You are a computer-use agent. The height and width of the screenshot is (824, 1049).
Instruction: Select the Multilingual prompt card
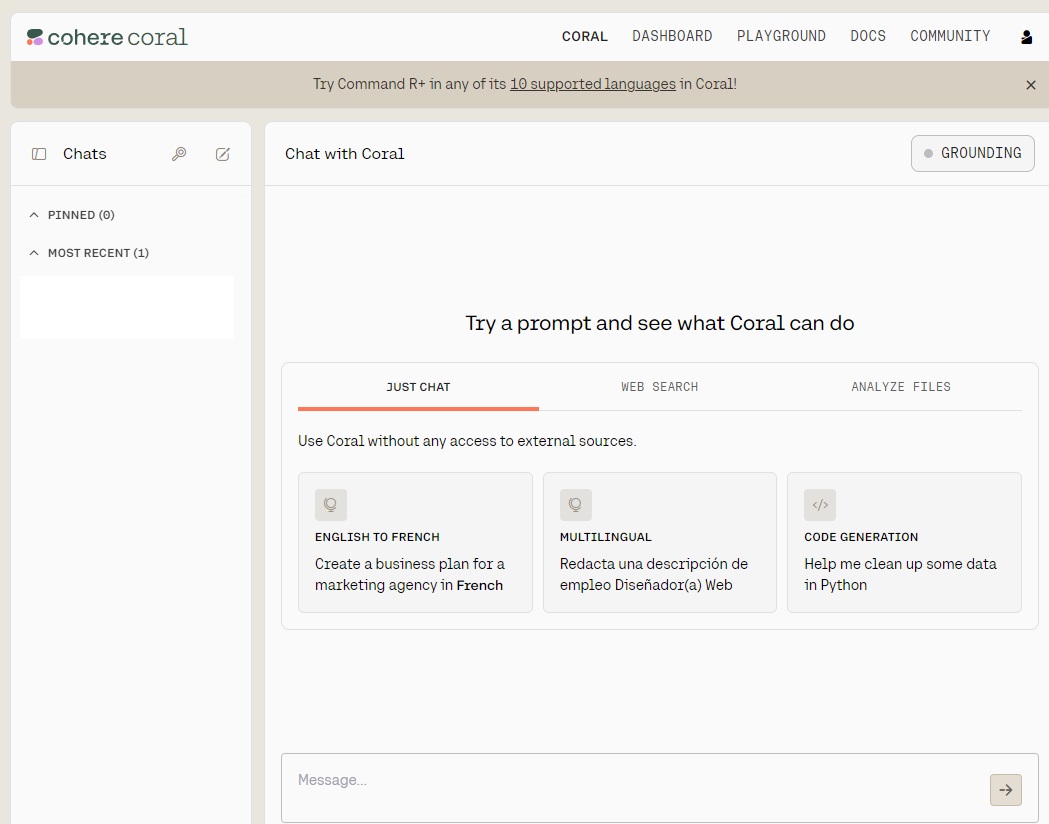659,542
